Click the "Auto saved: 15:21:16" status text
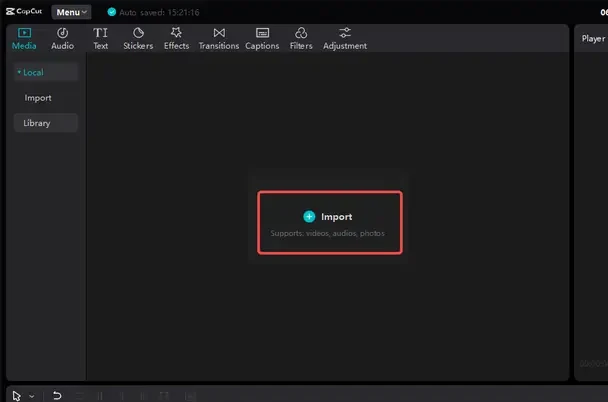The width and height of the screenshot is (608, 402). click(x=159, y=12)
